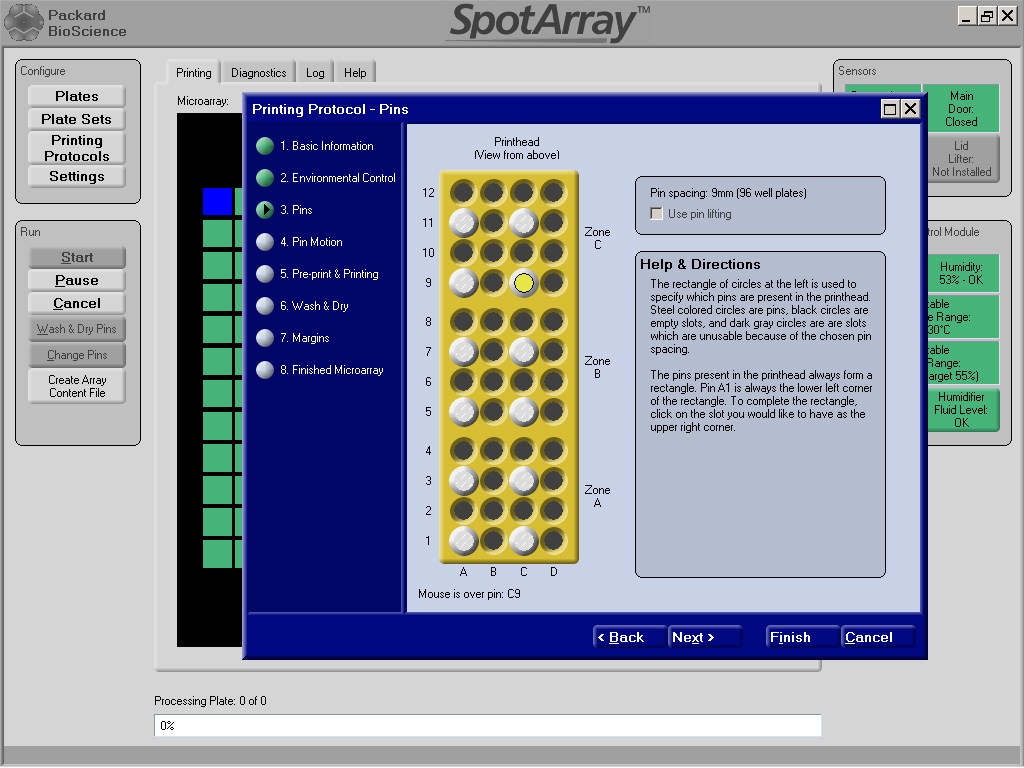
Task: Maximize the Printing Protocol dialog
Action: coord(889,109)
